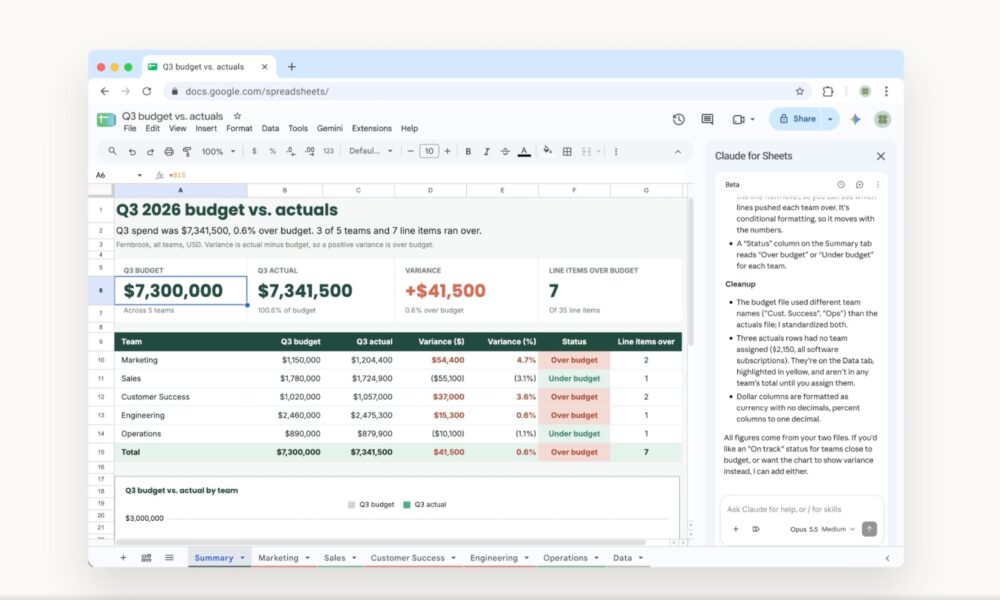Star the Q3 budget vs. actuals document

pos(237,116)
